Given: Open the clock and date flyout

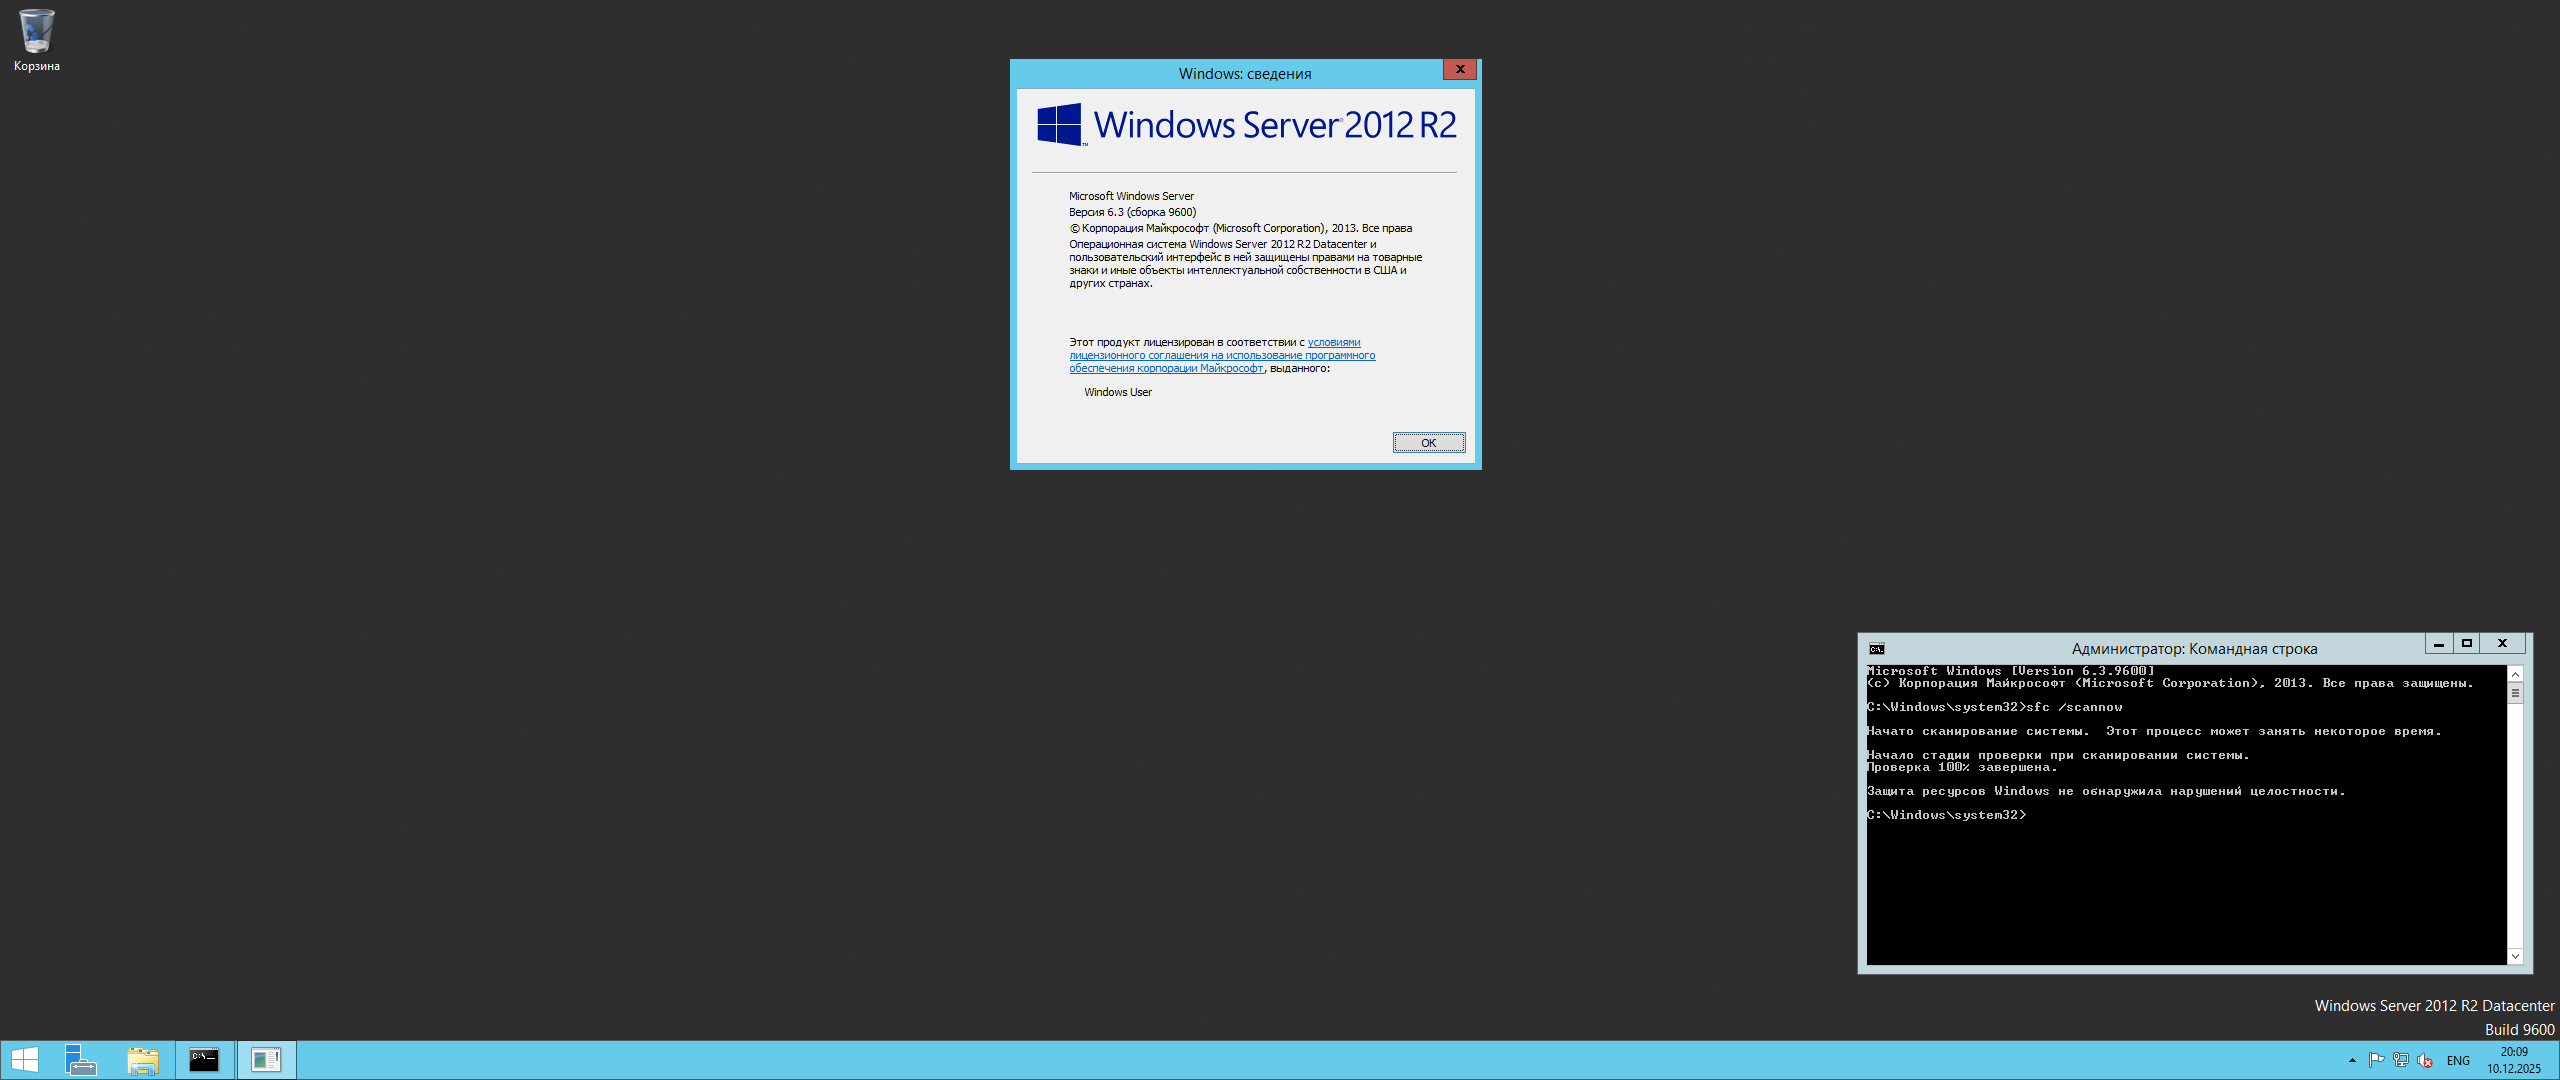Looking at the screenshot, I should pyautogui.click(x=2513, y=1060).
